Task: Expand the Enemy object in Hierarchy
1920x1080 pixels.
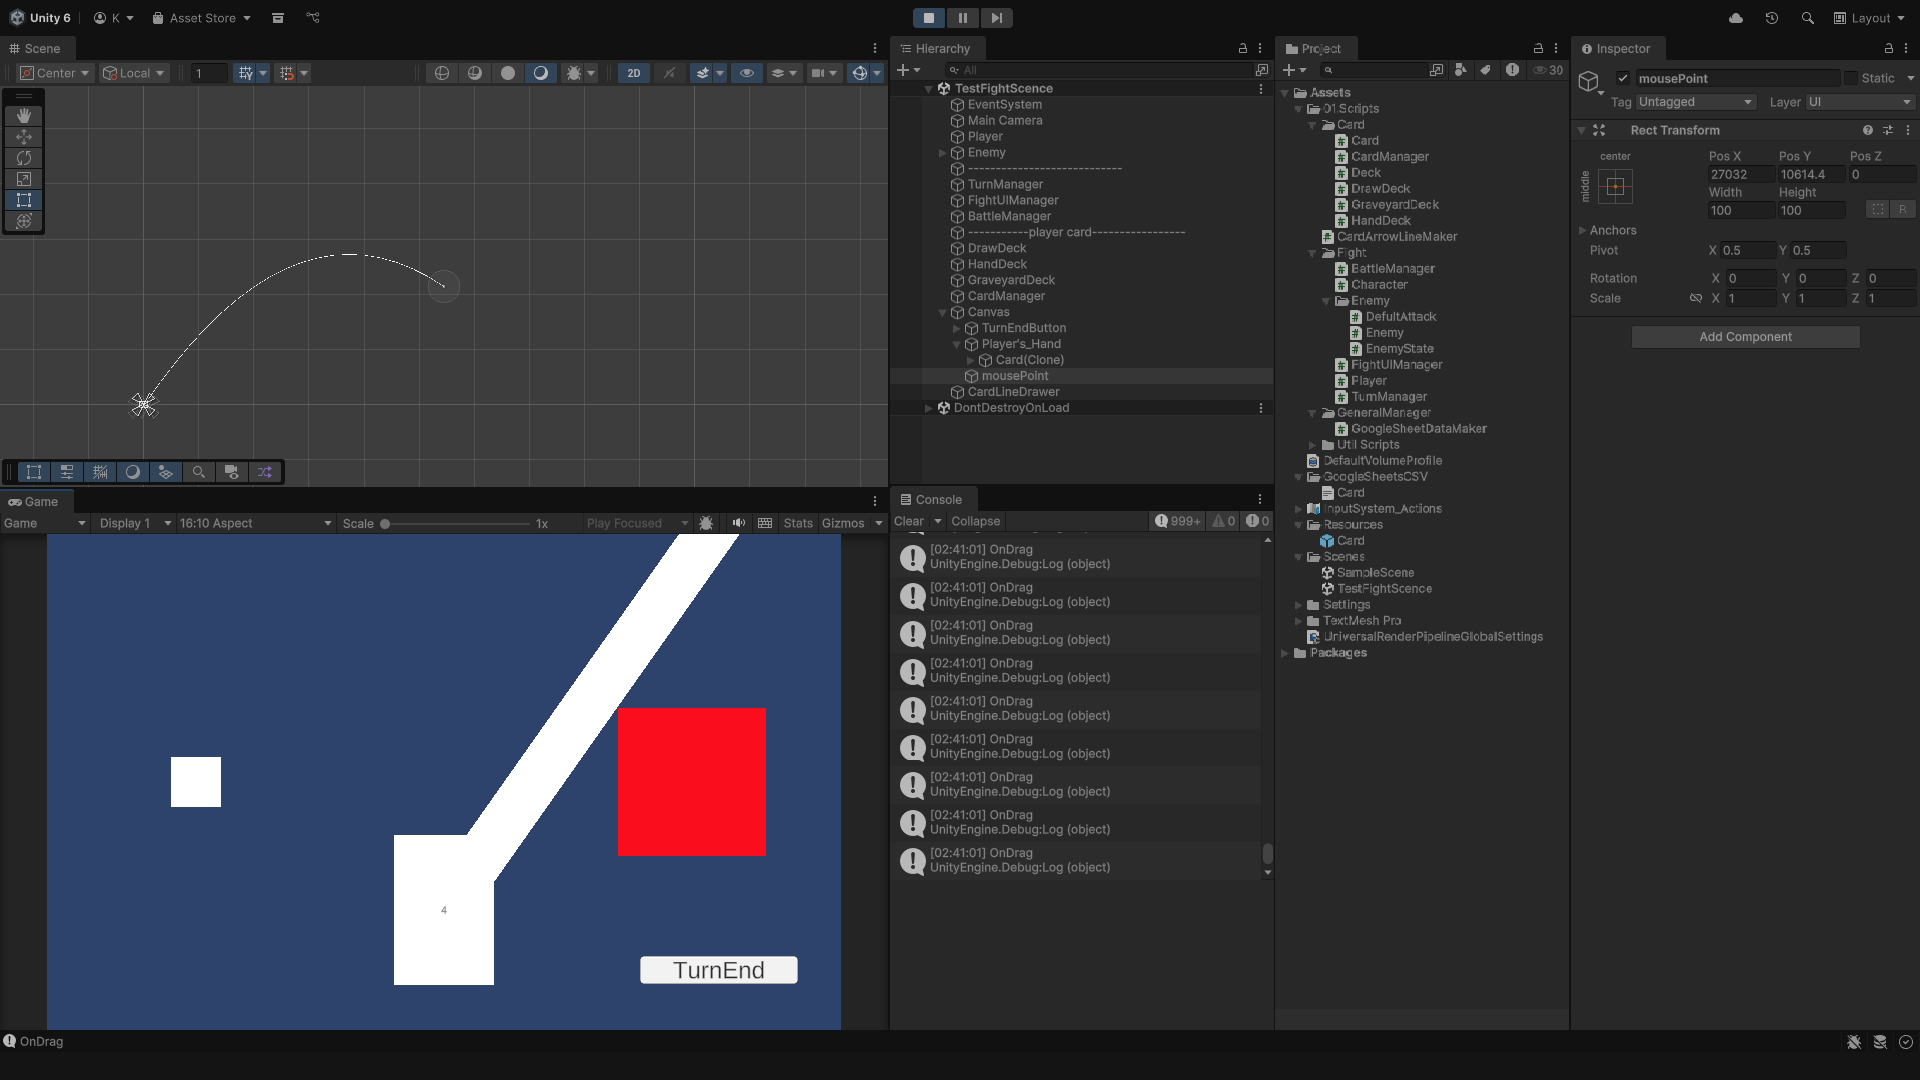Action: 942,153
